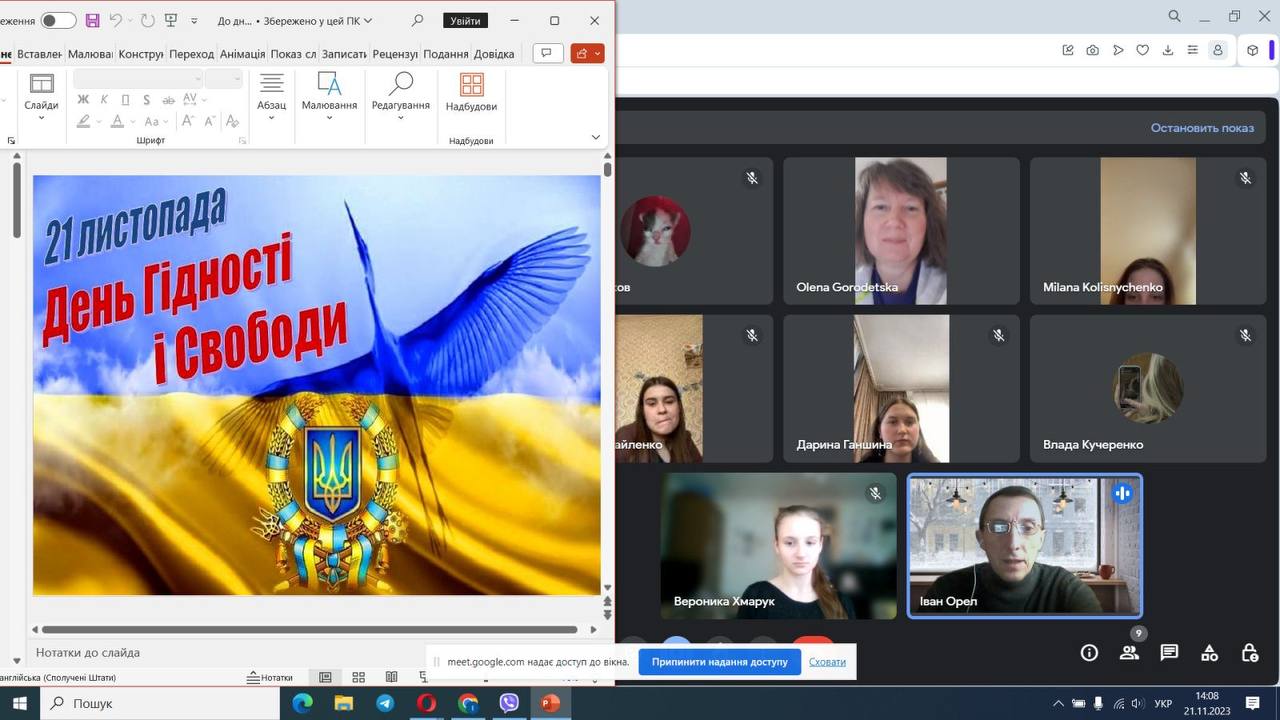Open Telegram from the Windows taskbar
The image size is (1280, 720).
point(385,703)
